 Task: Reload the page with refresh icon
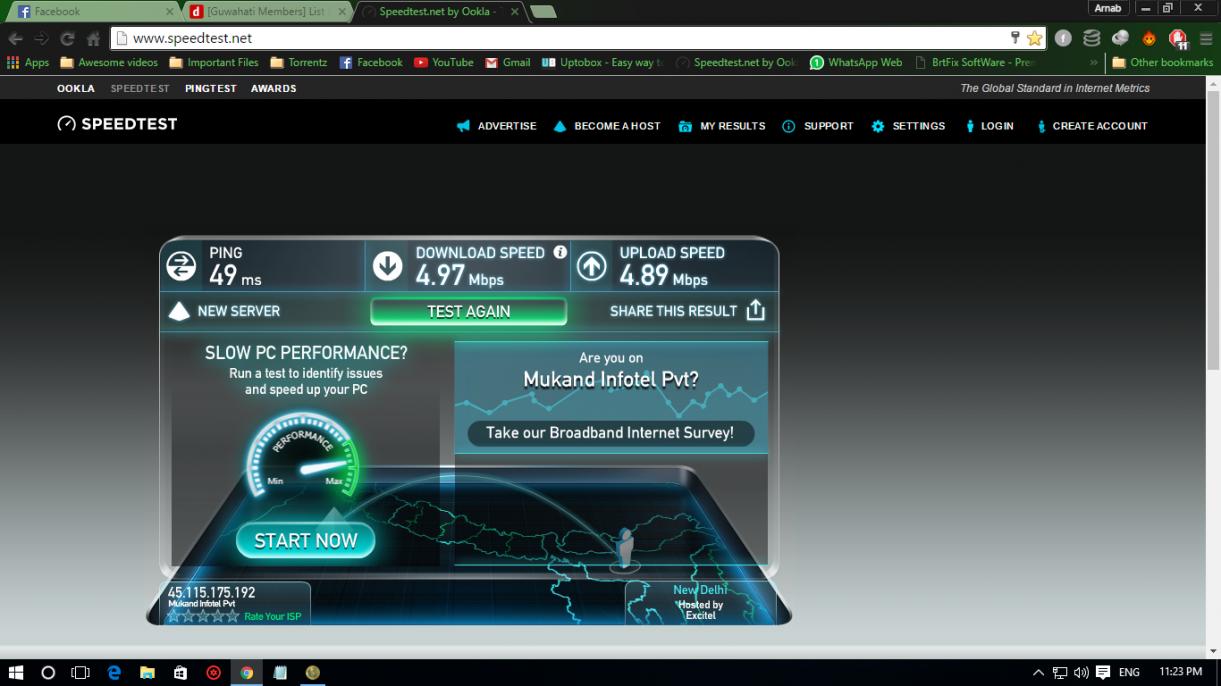pyautogui.click(x=67, y=38)
